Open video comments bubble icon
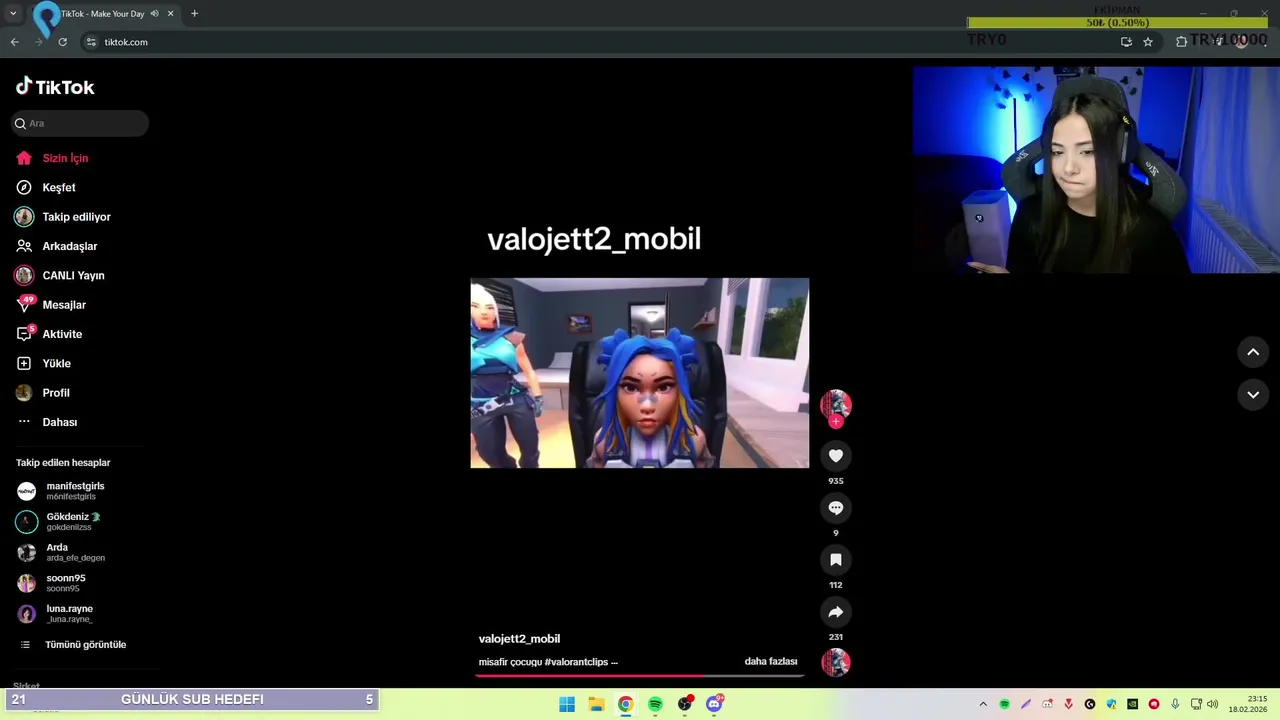1280x720 pixels. pos(836,508)
